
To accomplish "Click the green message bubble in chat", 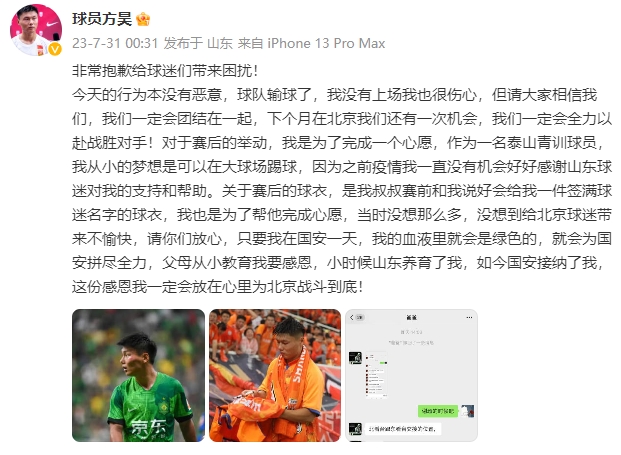I will point(438,411).
